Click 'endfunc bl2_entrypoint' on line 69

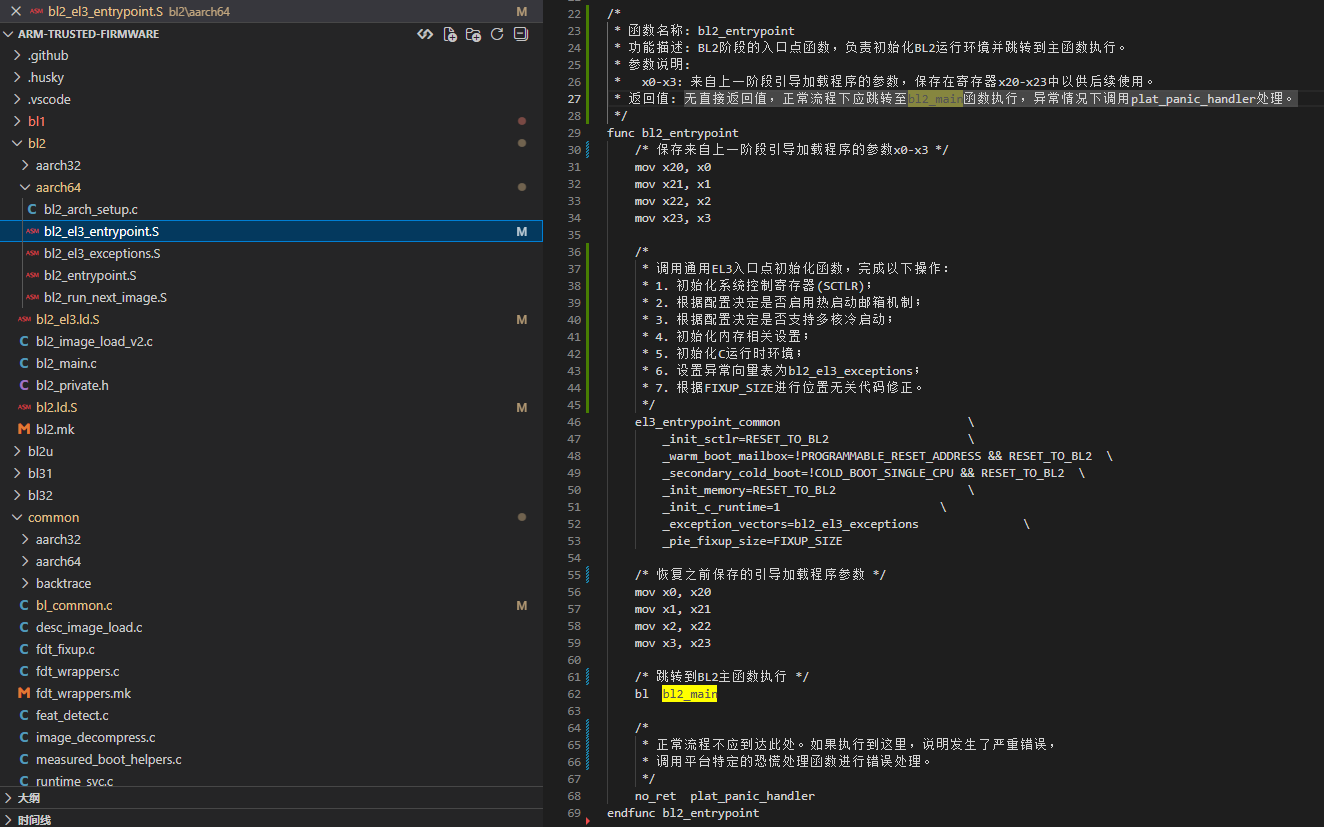pyautogui.click(x=683, y=813)
